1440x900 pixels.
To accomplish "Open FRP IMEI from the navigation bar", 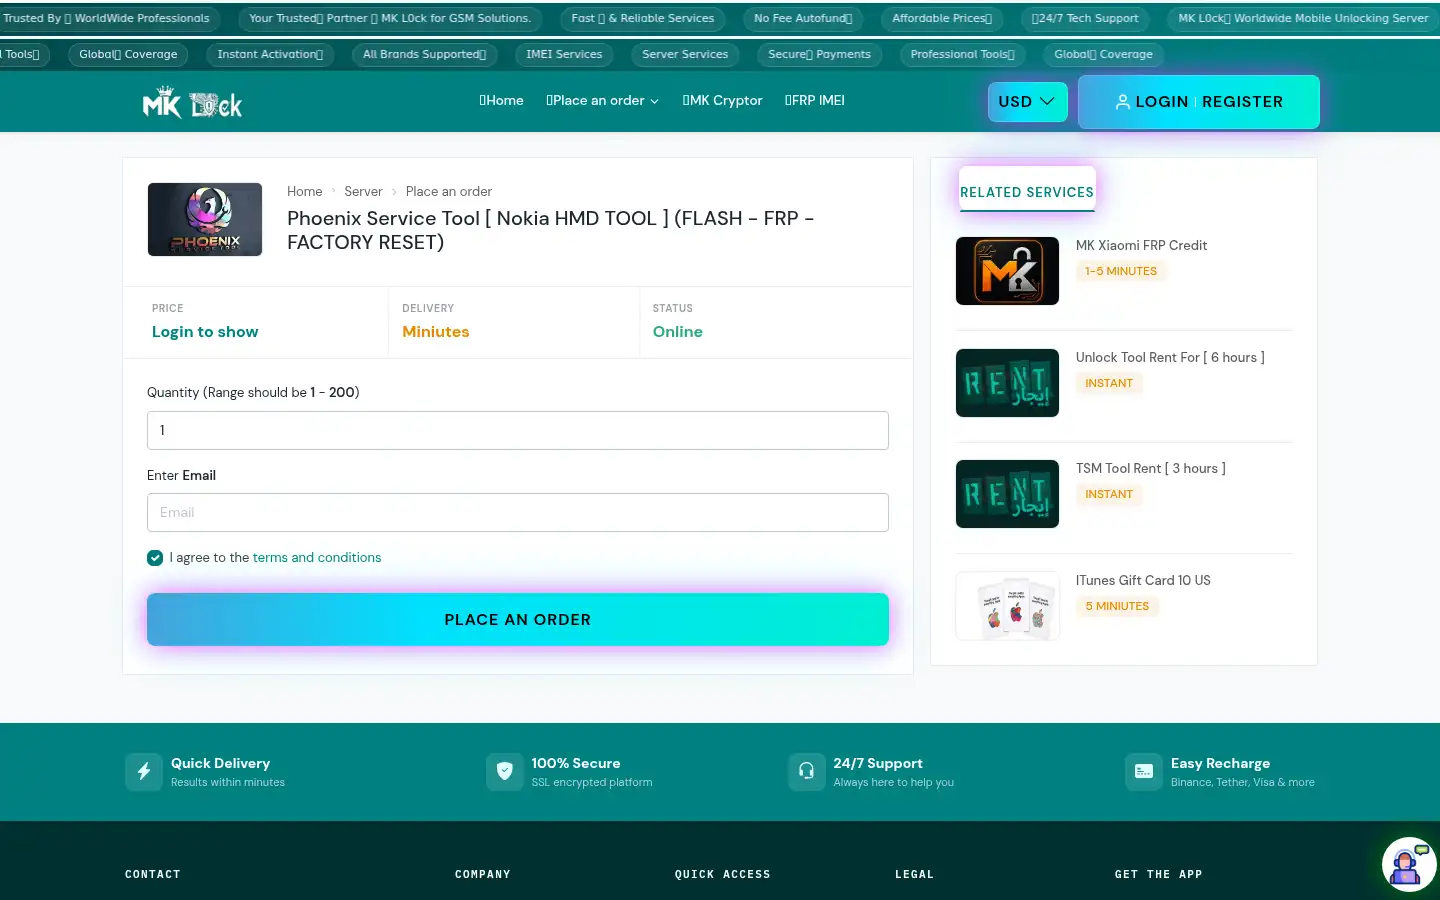I will click(x=814, y=101).
